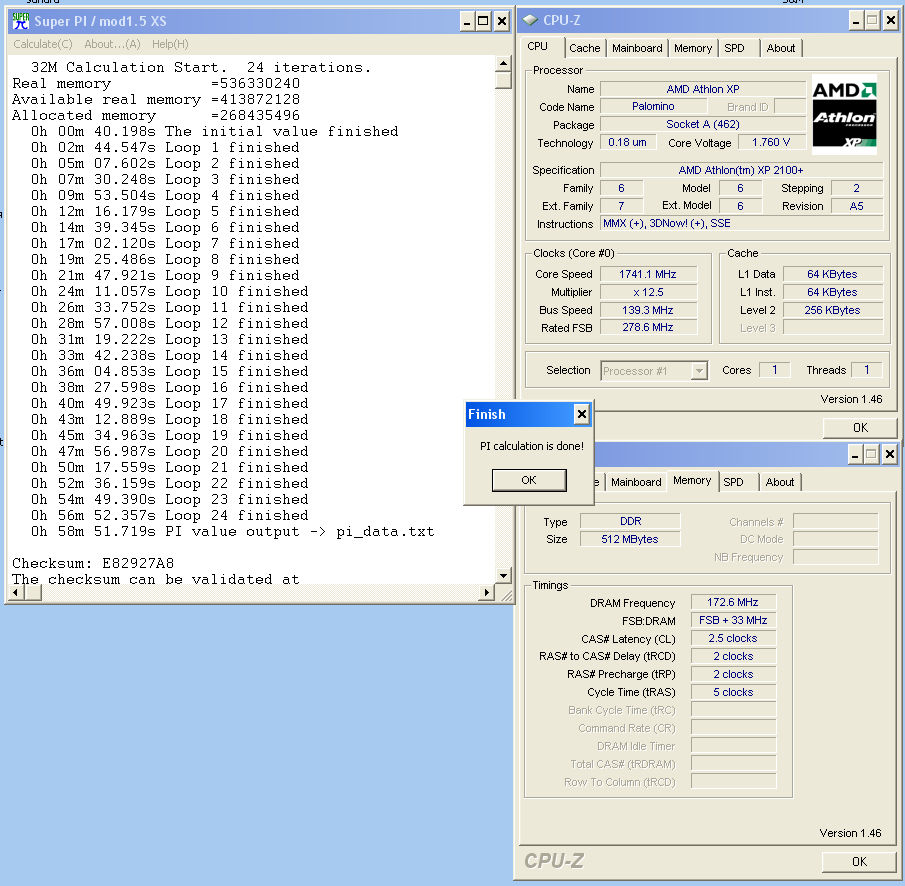Click vertical scrollbar up arrow in Super PI
The height and width of the screenshot is (886, 905).
(503, 63)
